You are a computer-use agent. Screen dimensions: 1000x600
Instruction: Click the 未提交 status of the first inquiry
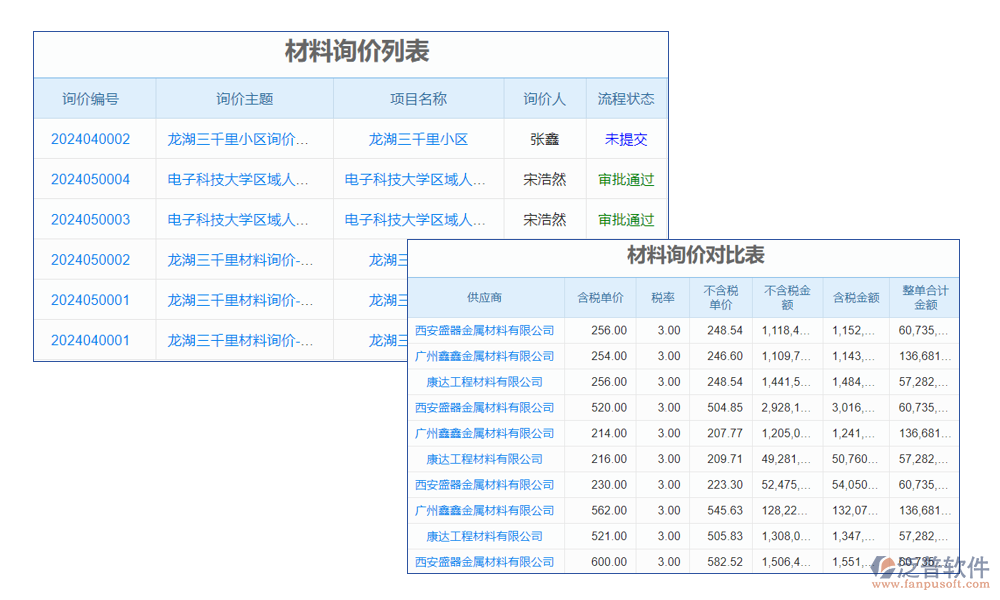pyautogui.click(x=626, y=139)
